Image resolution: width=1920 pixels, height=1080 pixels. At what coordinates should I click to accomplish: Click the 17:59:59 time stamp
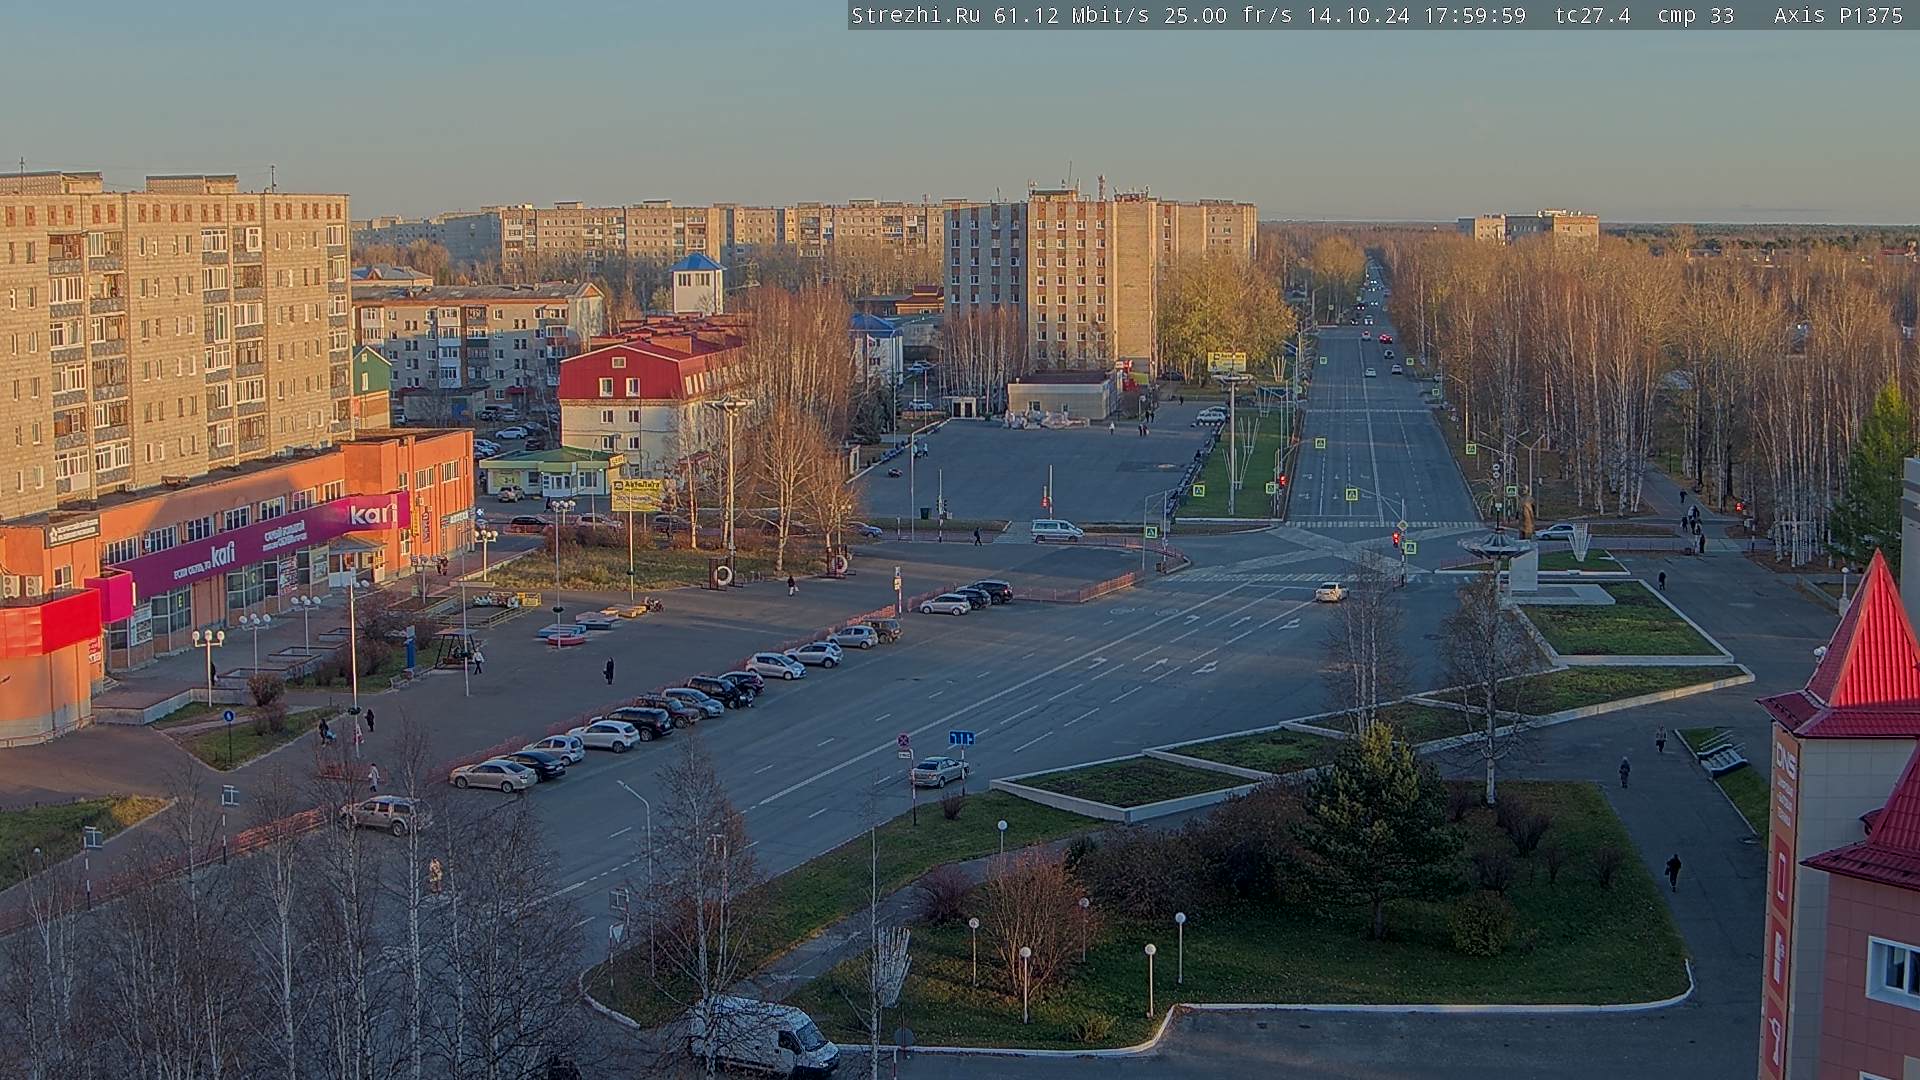[1474, 15]
